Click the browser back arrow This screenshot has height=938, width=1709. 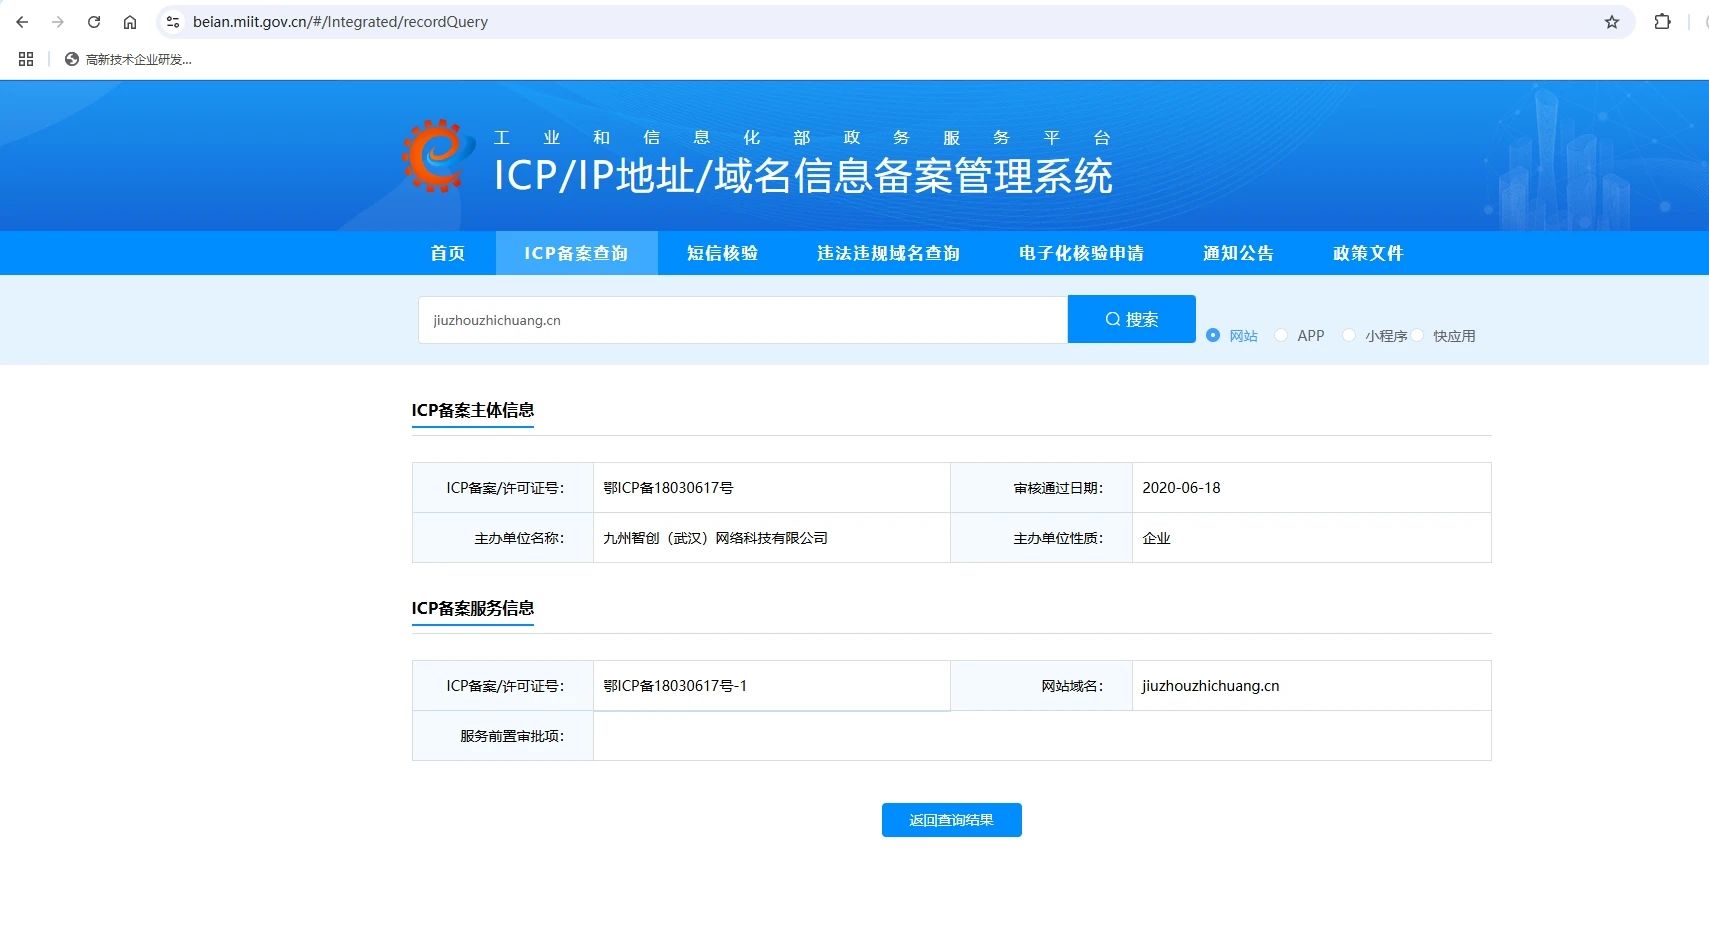coord(22,22)
